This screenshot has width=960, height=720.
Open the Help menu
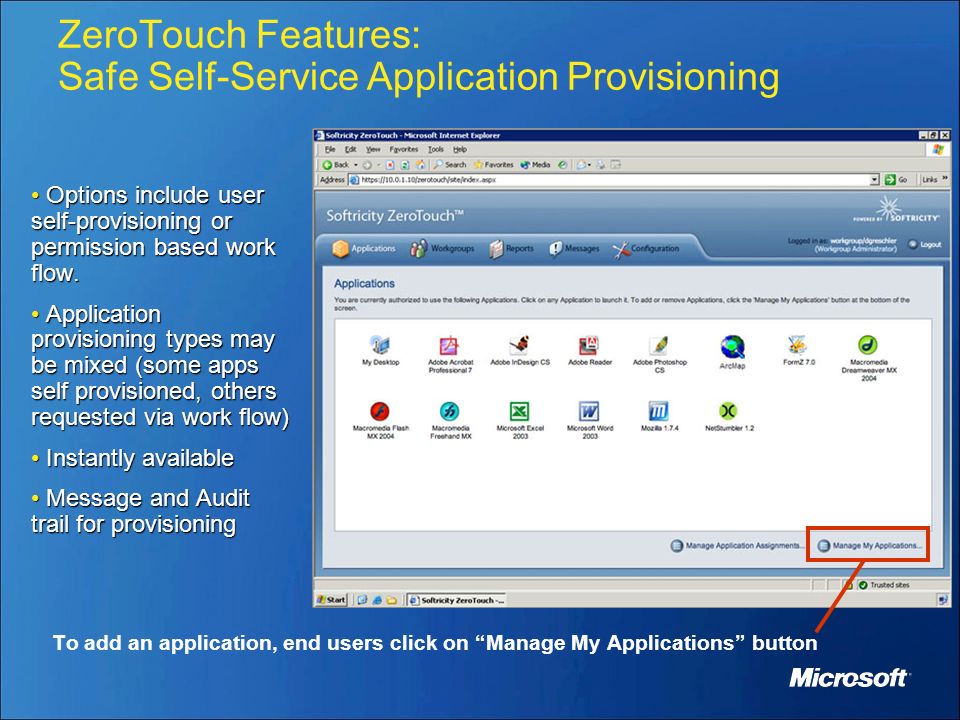460,149
